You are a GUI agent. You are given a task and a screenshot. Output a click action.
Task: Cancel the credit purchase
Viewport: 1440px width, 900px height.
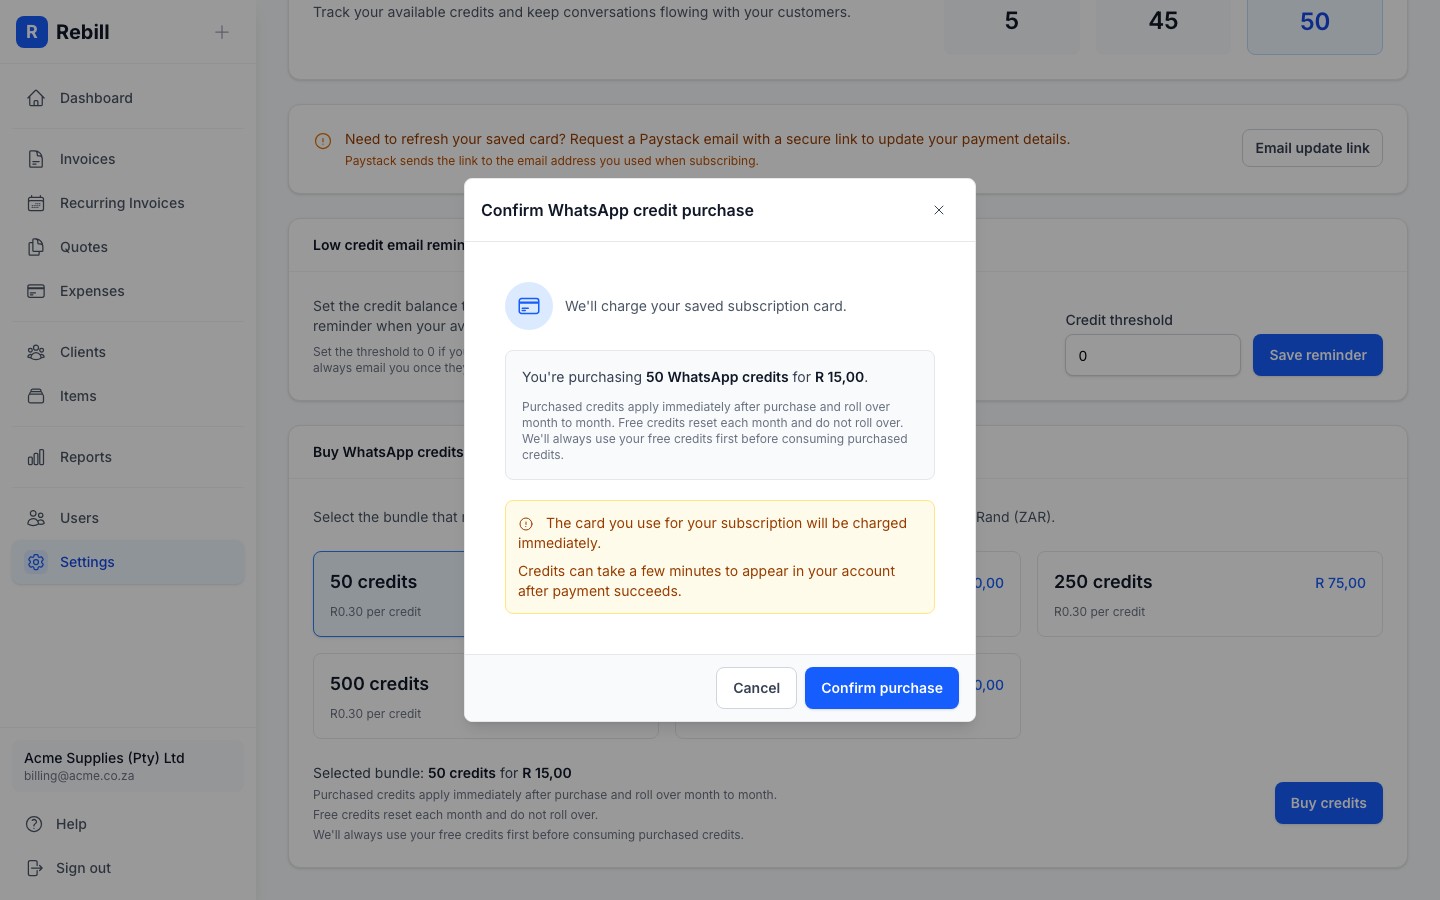coord(756,688)
